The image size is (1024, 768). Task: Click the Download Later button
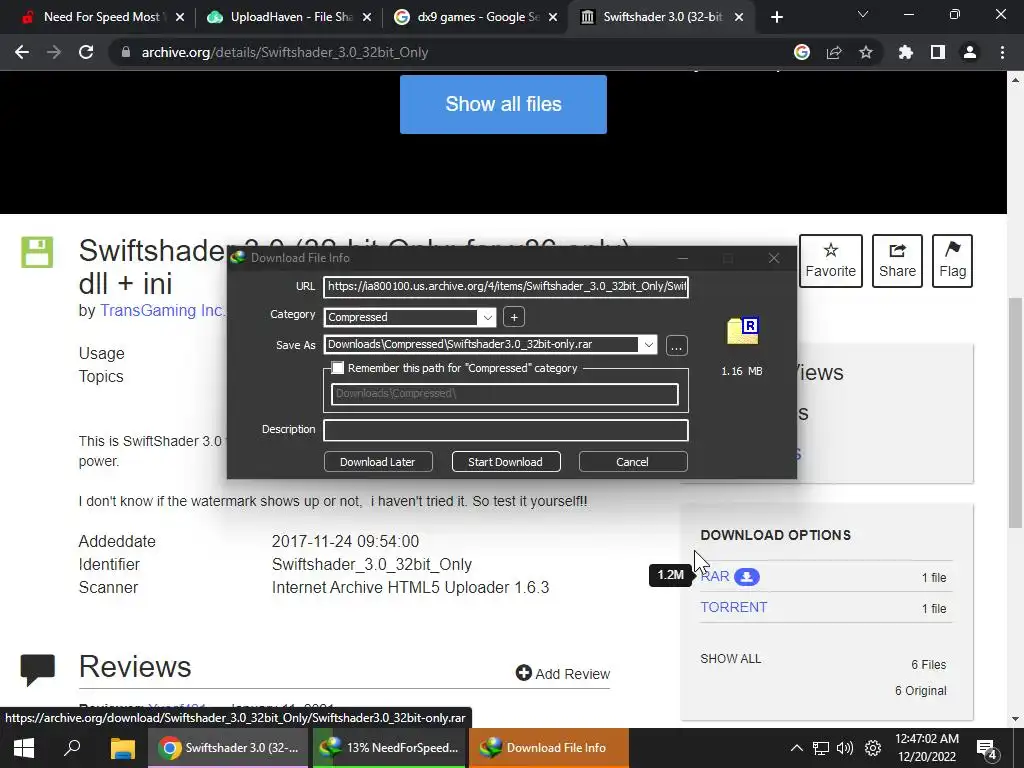click(378, 462)
